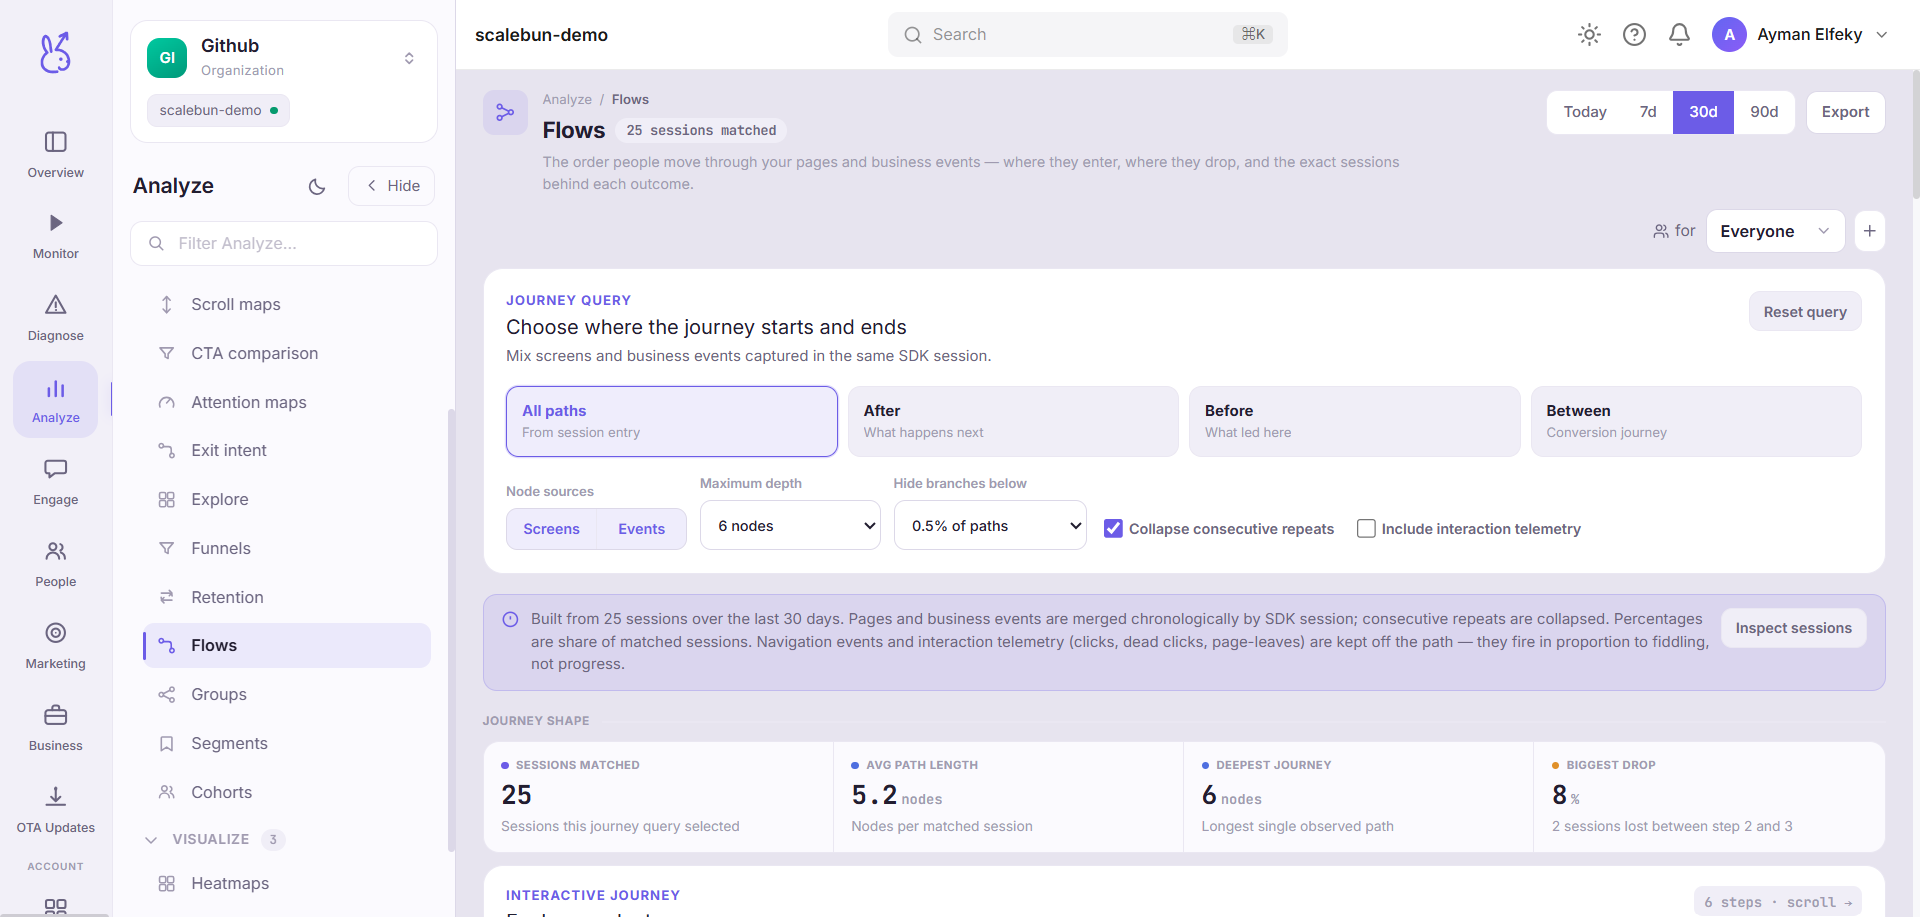Open Attention maps in sidebar

click(x=287, y=402)
